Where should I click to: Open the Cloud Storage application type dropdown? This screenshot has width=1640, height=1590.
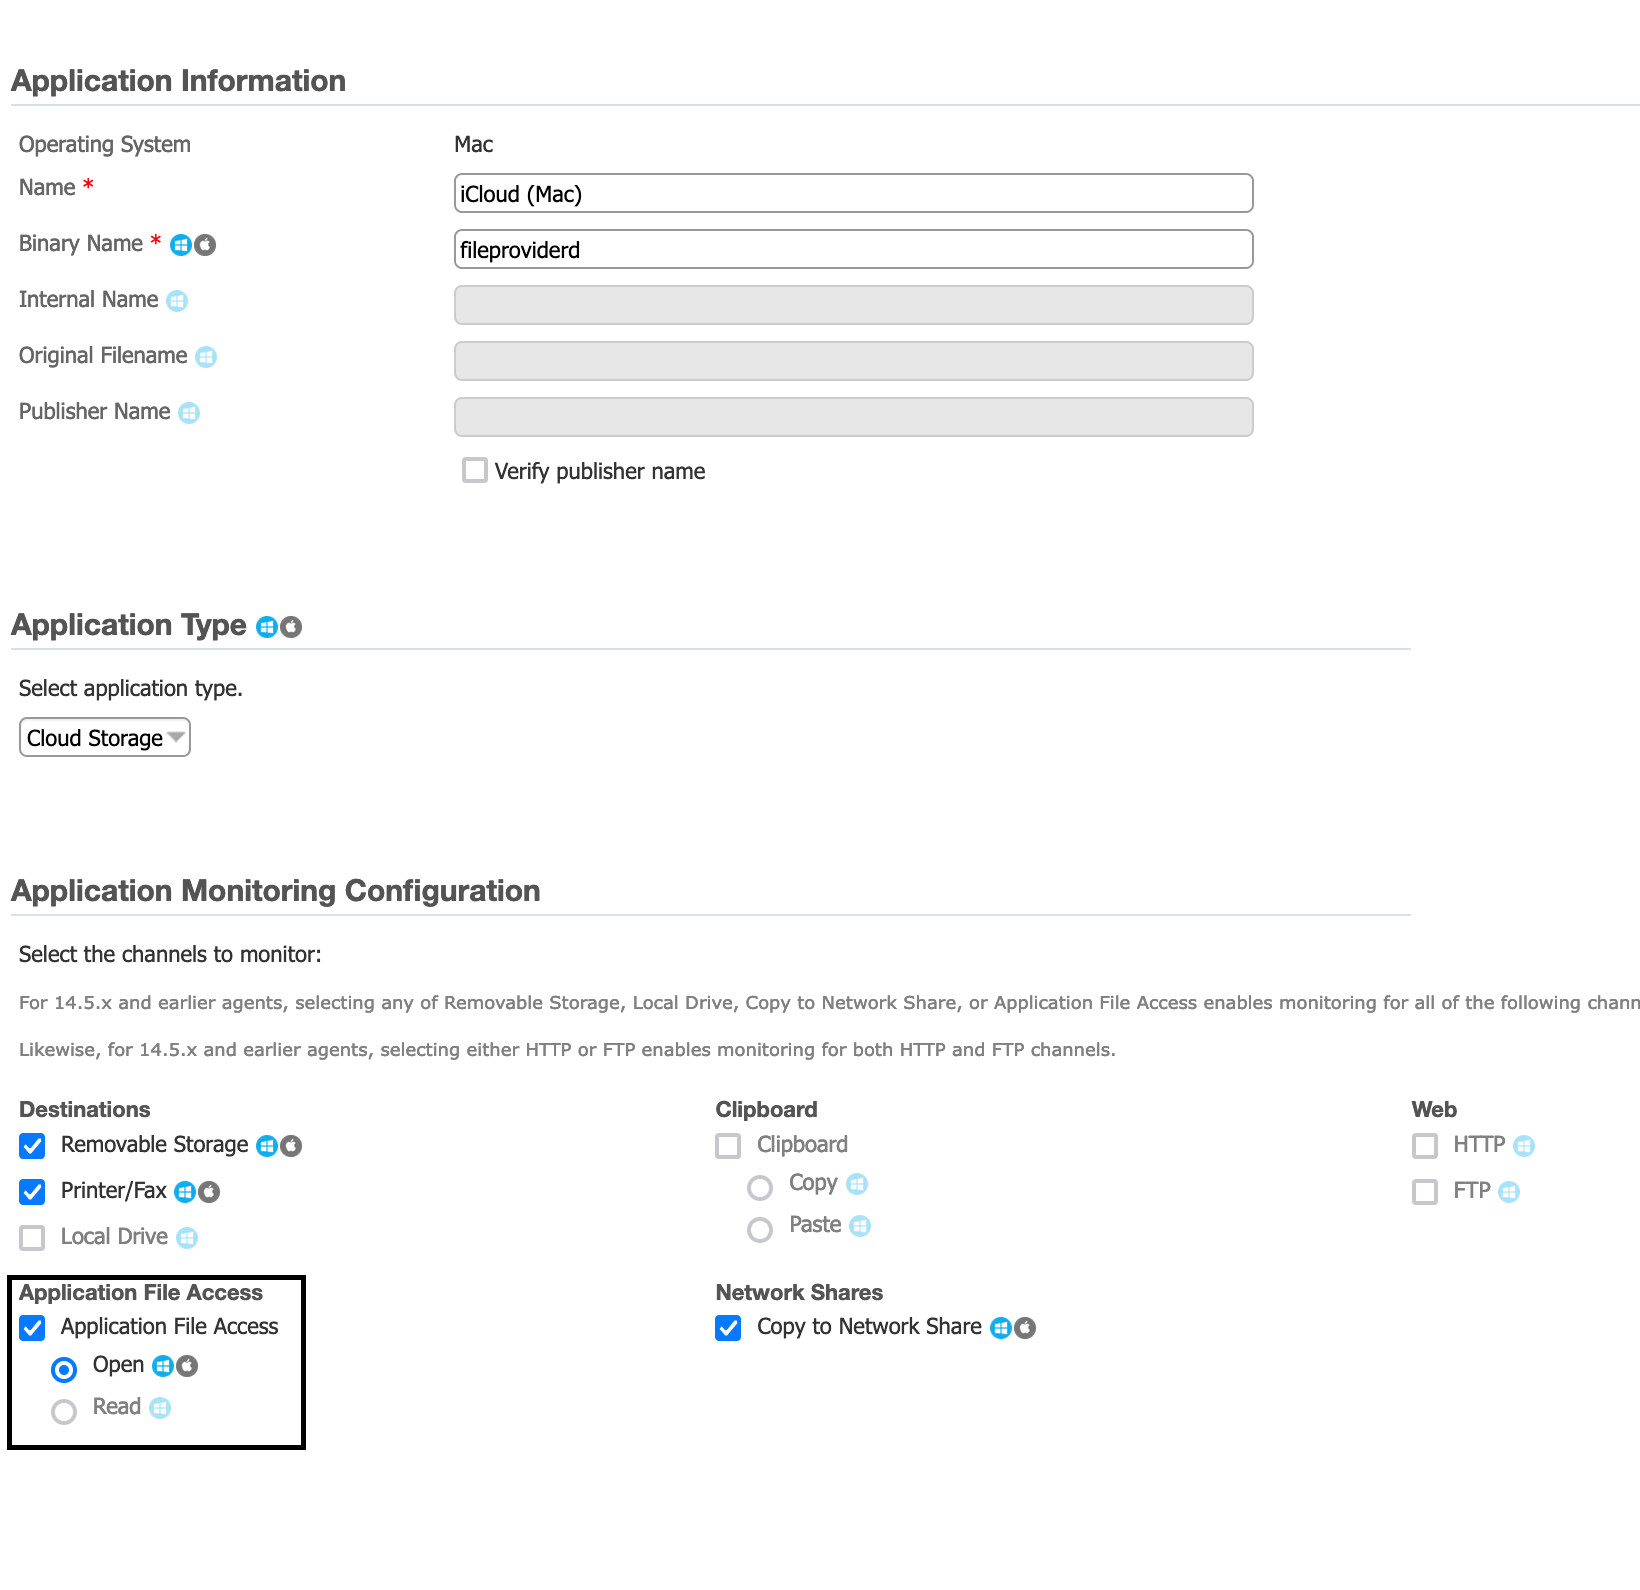coord(105,738)
